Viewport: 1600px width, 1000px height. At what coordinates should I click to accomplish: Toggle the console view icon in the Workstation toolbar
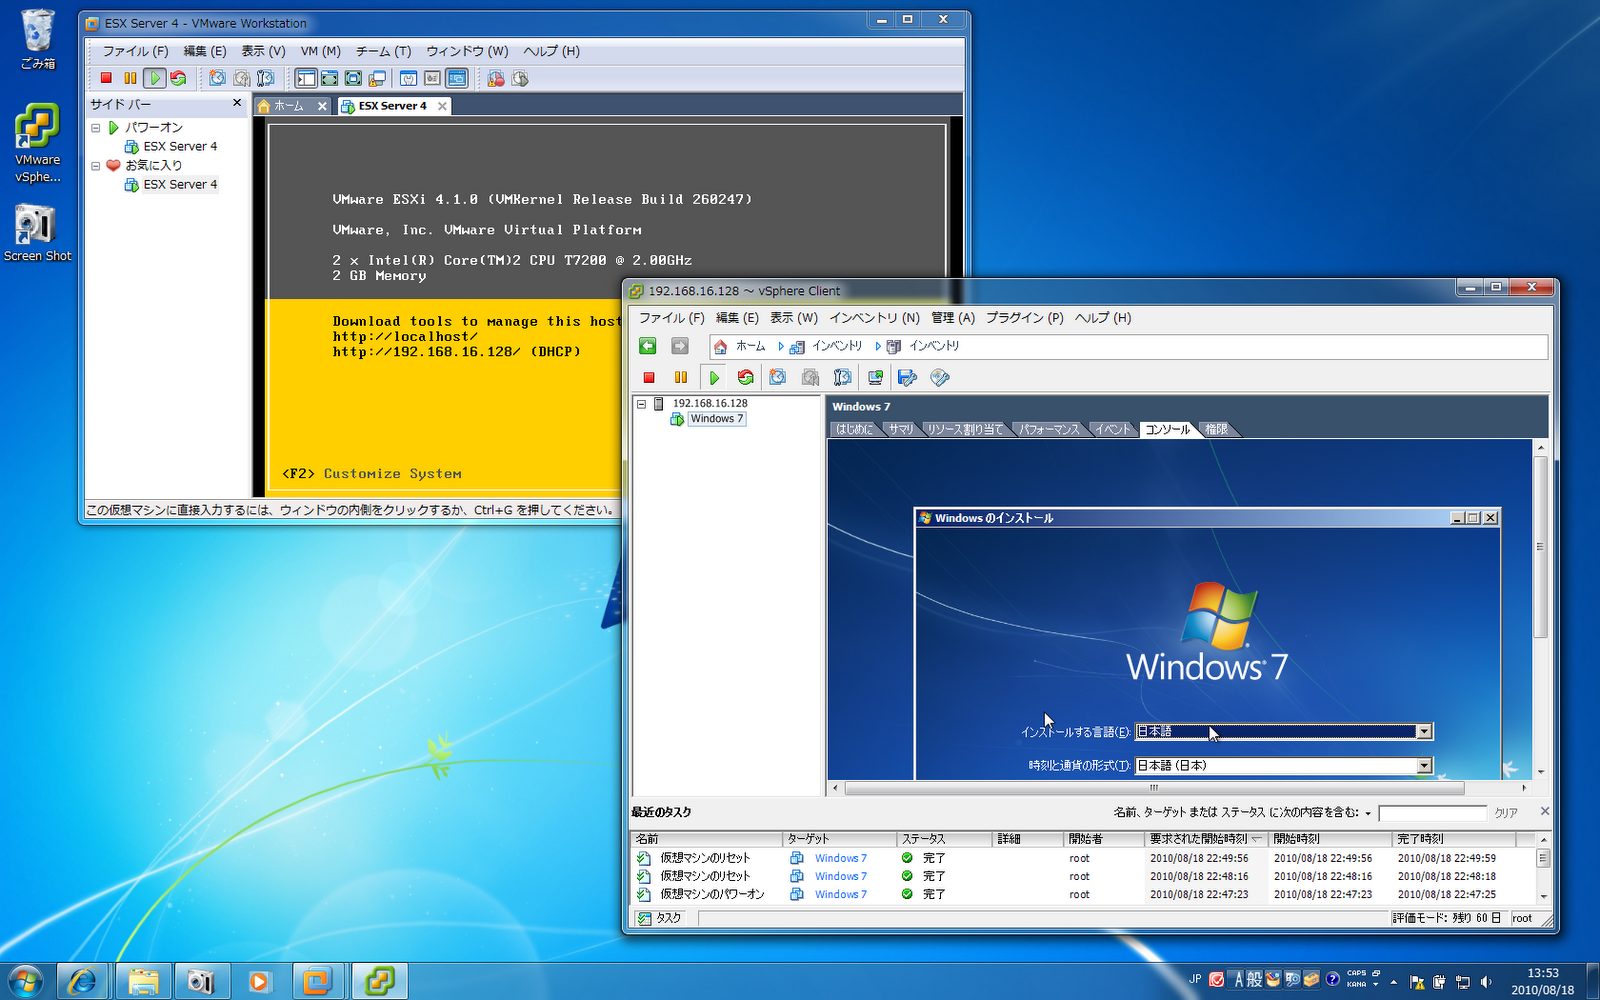click(x=457, y=78)
